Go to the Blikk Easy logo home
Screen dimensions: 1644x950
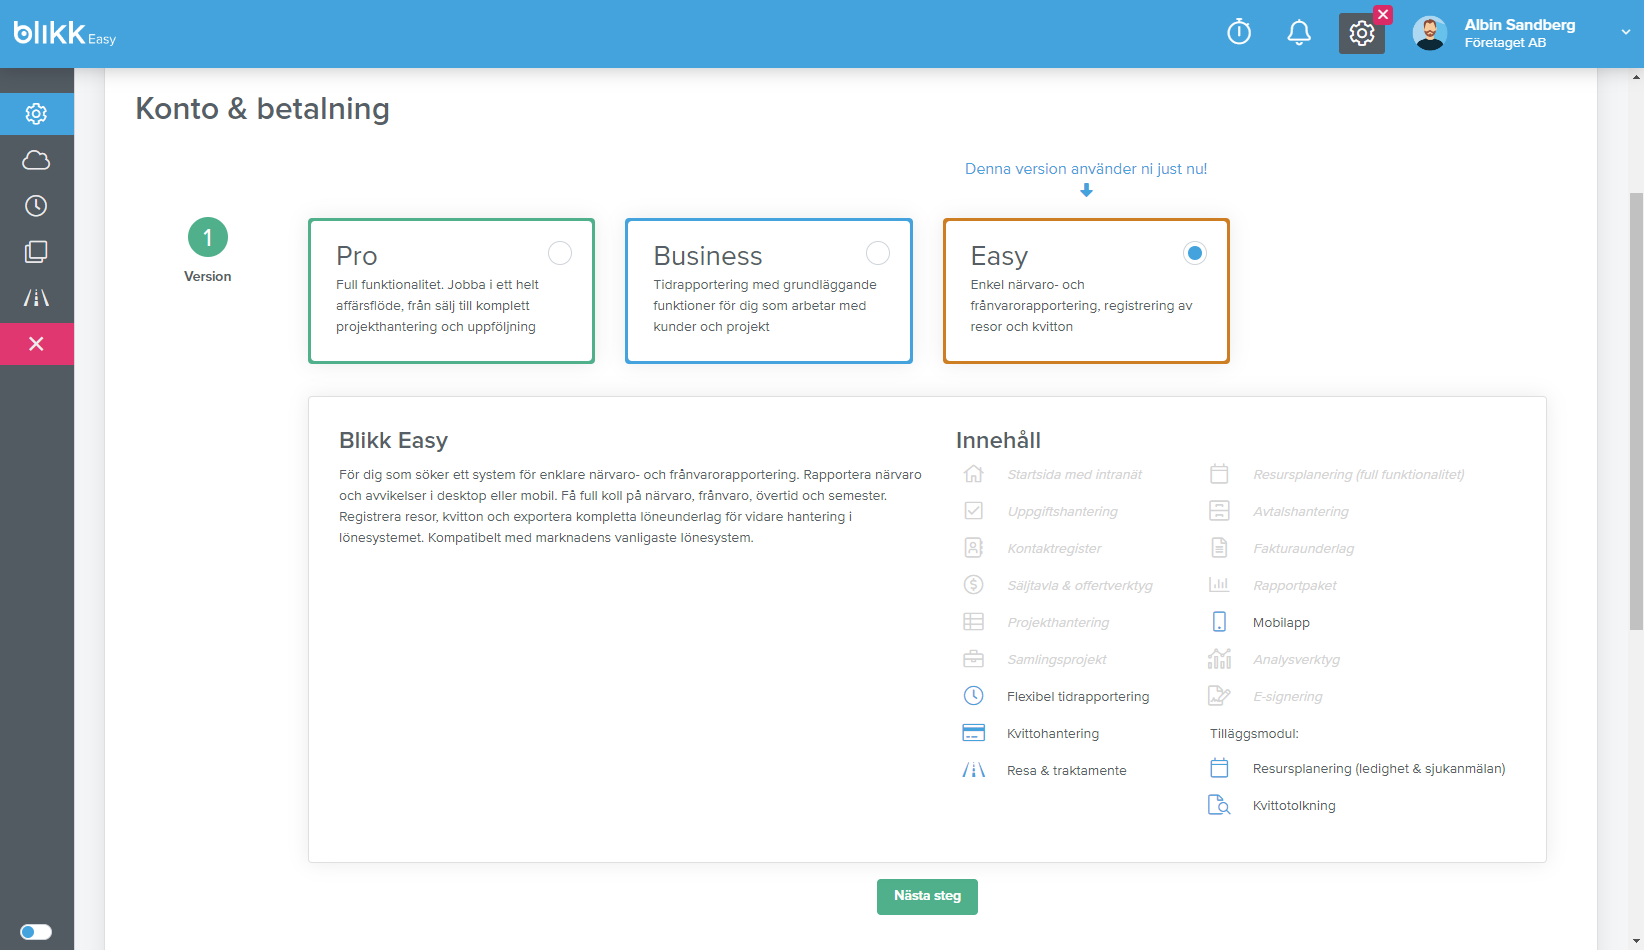(65, 33)
